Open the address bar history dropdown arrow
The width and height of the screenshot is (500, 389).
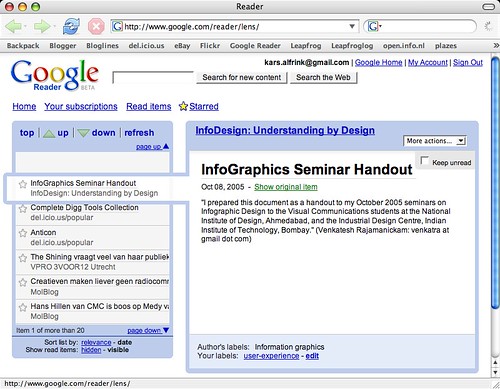pos(352,26)
